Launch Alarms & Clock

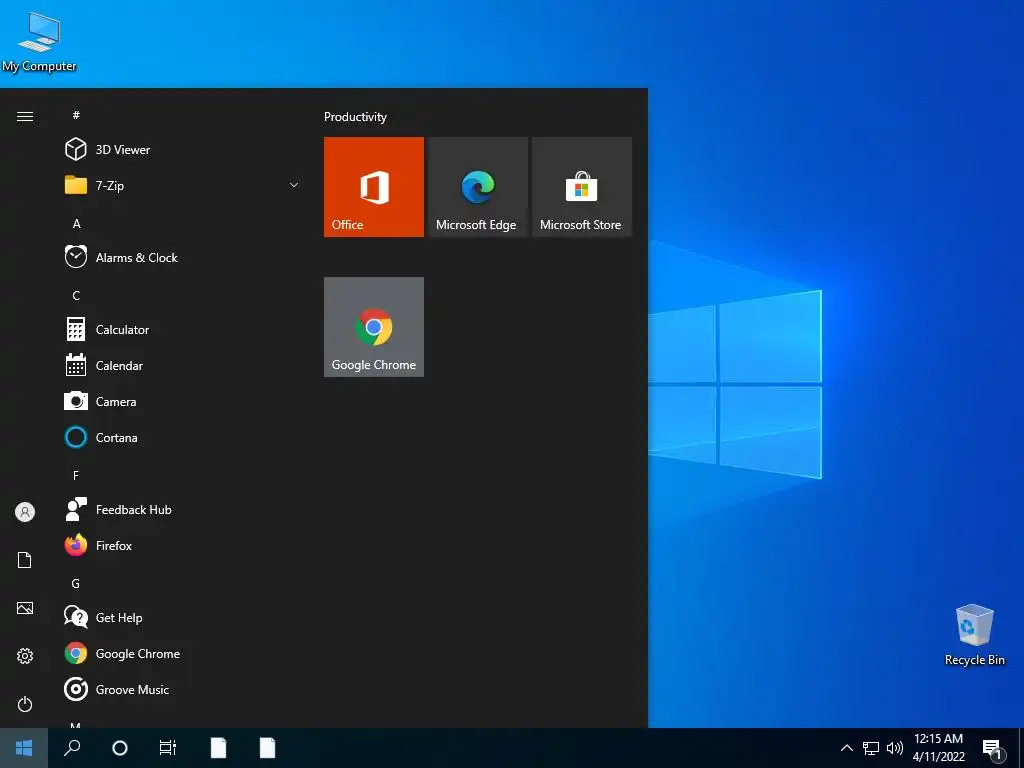[x=183, y=257]
